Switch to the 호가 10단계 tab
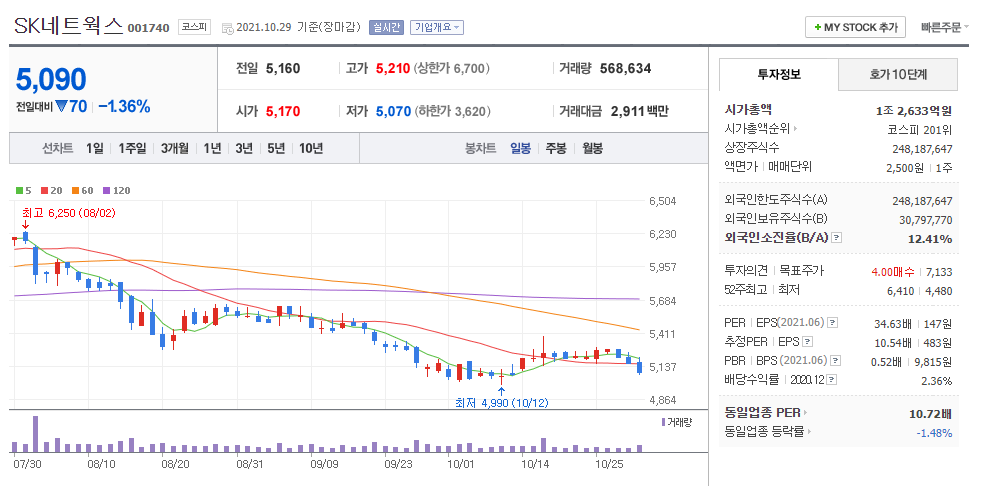 coord(898,75)
